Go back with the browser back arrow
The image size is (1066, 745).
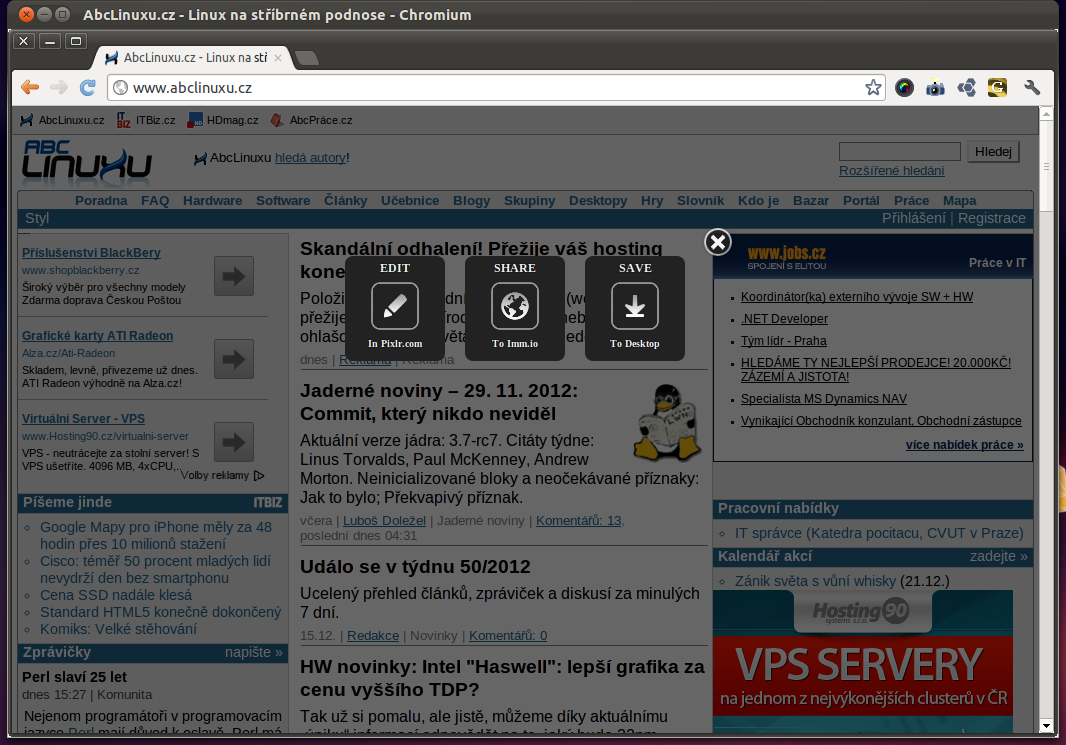30,87
